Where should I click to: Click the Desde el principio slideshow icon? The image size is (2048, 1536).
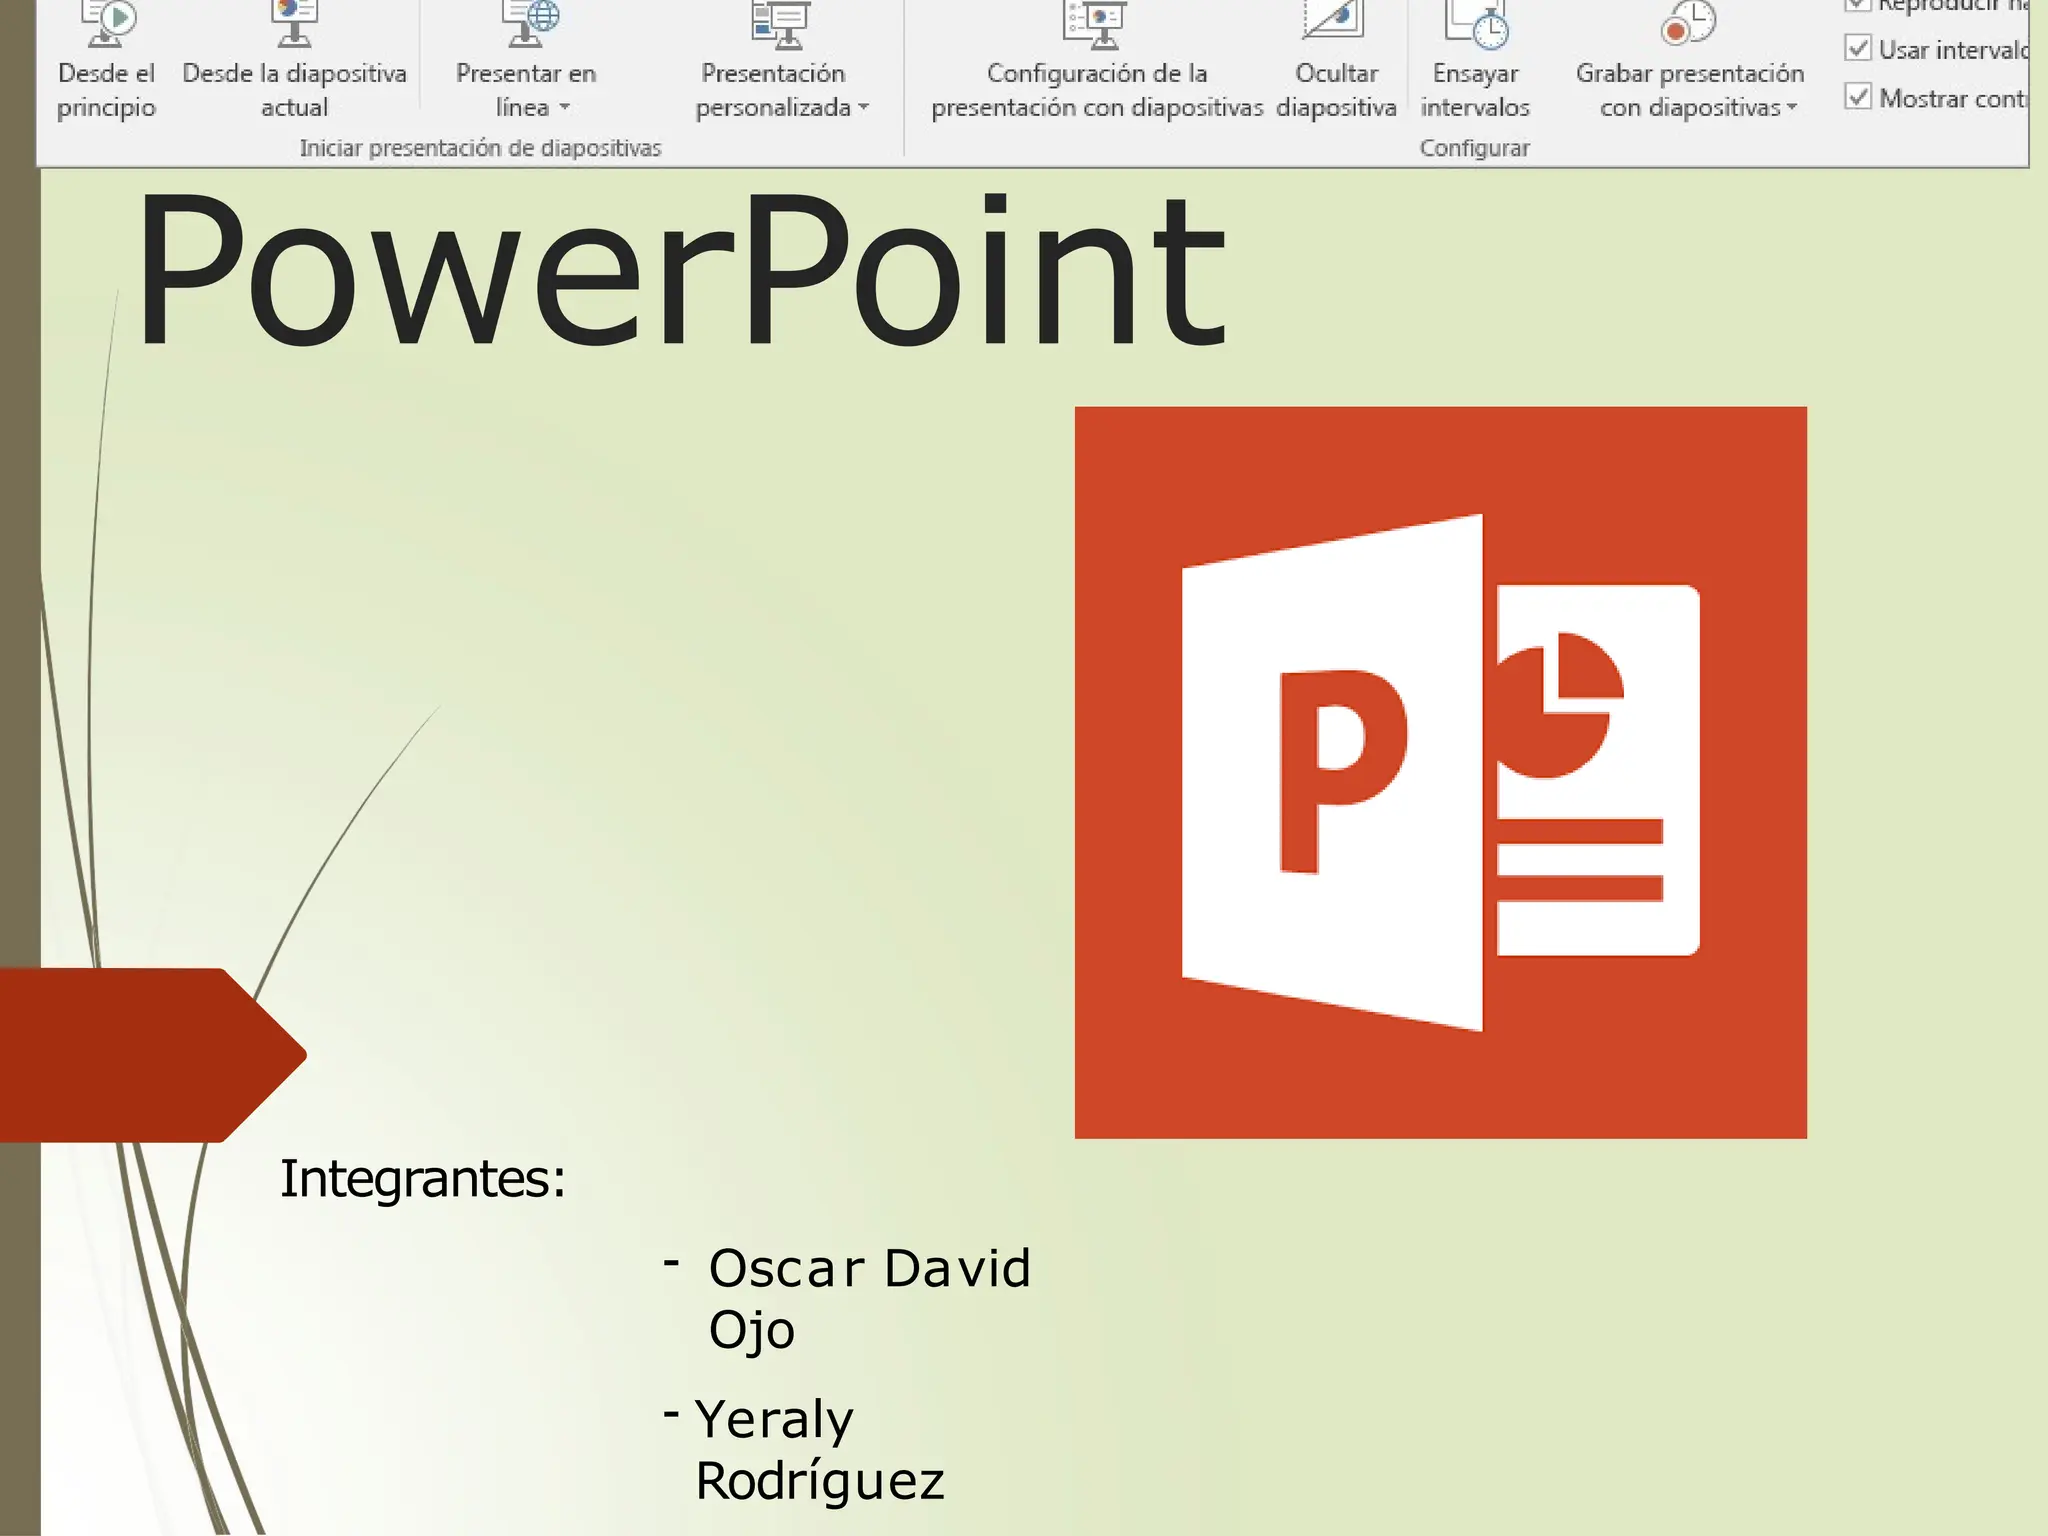click(x=108, y=22)
